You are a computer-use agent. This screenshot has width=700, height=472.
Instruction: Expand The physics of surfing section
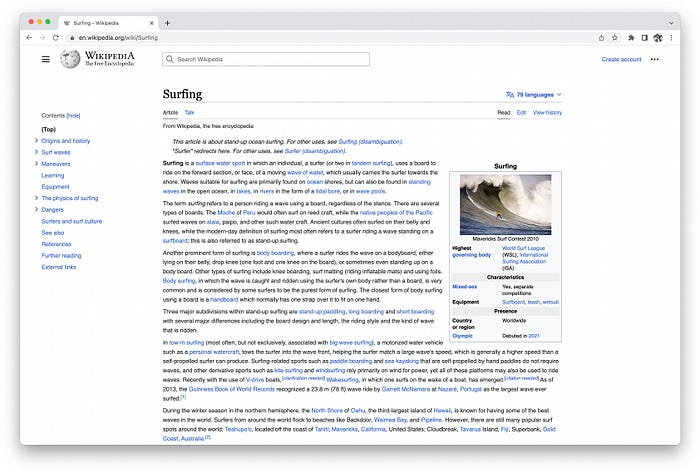(36, 197)
